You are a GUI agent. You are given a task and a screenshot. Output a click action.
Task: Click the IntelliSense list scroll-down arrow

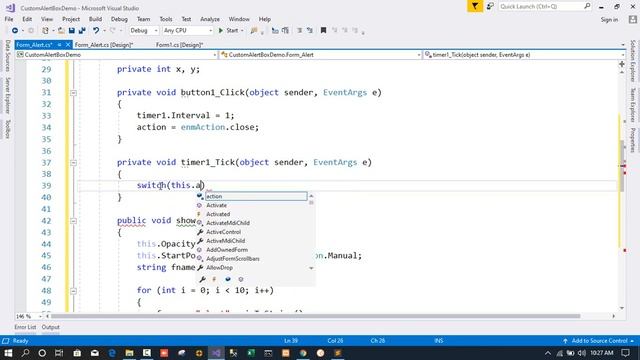(311, 268)
